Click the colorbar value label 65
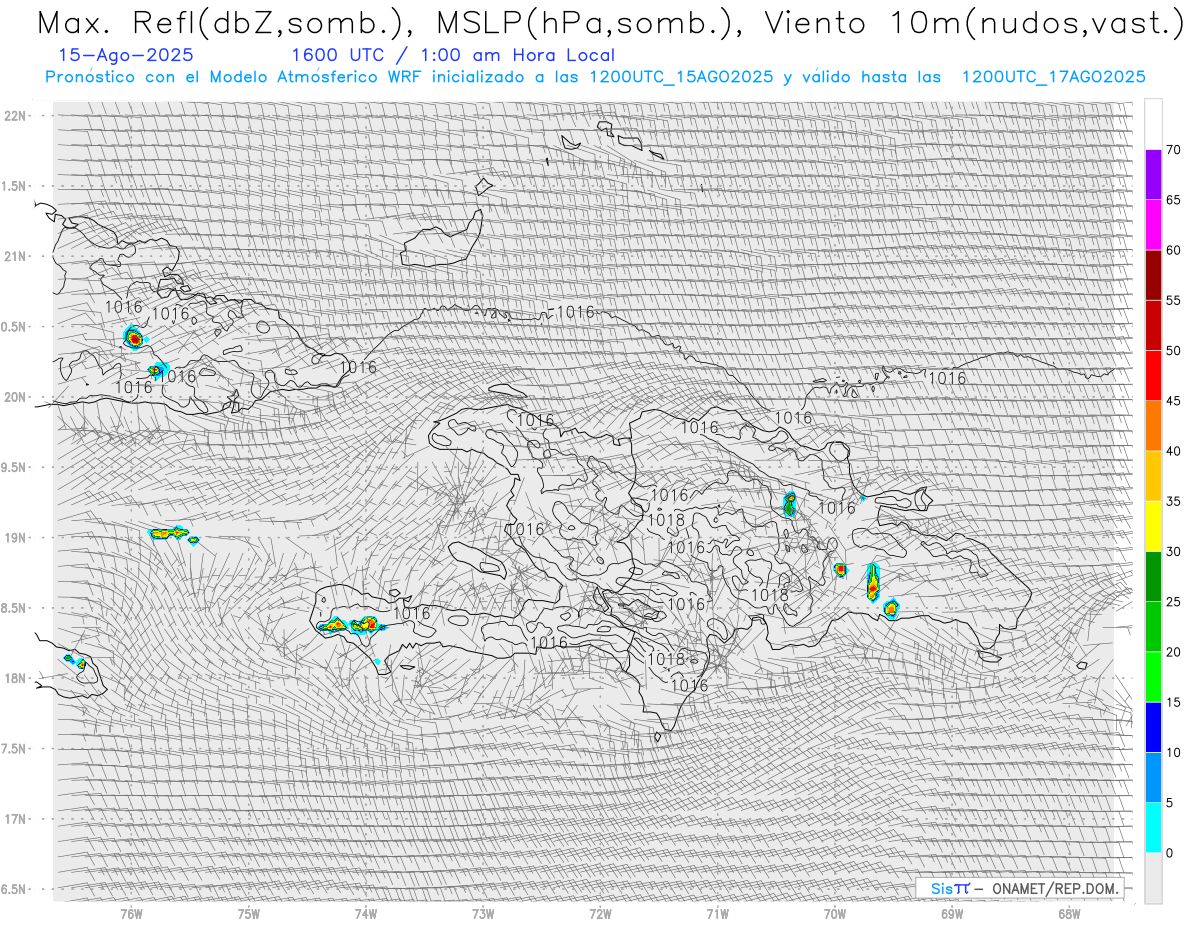Image resolution: width=1200 pixels, height=927 pixels. [1173, 200]
